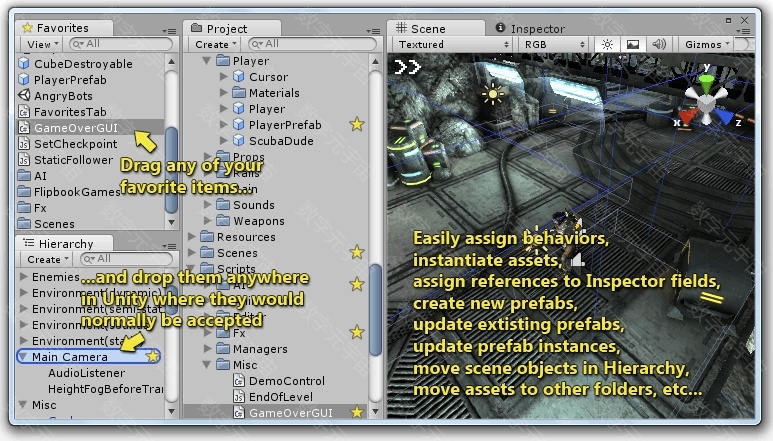
Task: Open the Project panel options menu
Action: pyautogui.click(x=373, y=31)
